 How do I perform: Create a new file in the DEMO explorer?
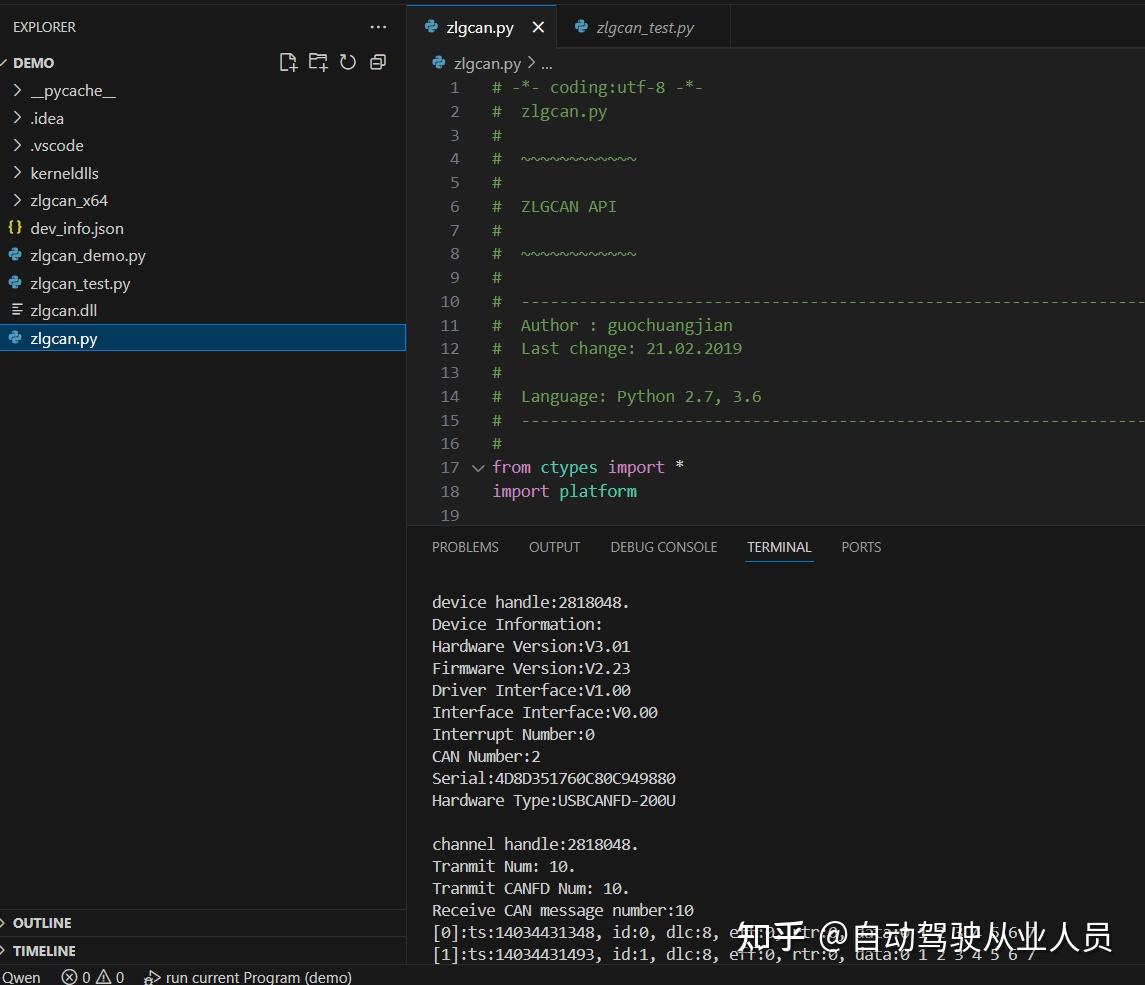(x=288, y=61)
